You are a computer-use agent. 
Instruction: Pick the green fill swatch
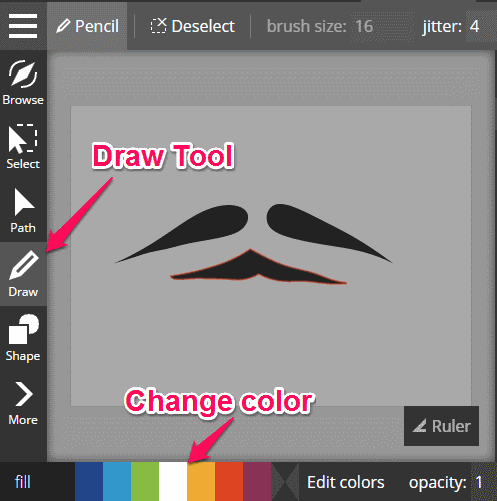(145, 481)
